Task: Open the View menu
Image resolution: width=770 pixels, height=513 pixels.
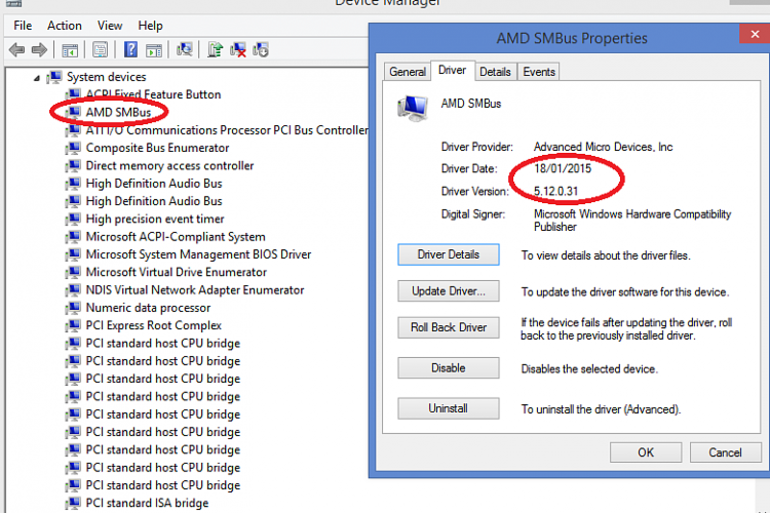Action: tap(110, 25)
